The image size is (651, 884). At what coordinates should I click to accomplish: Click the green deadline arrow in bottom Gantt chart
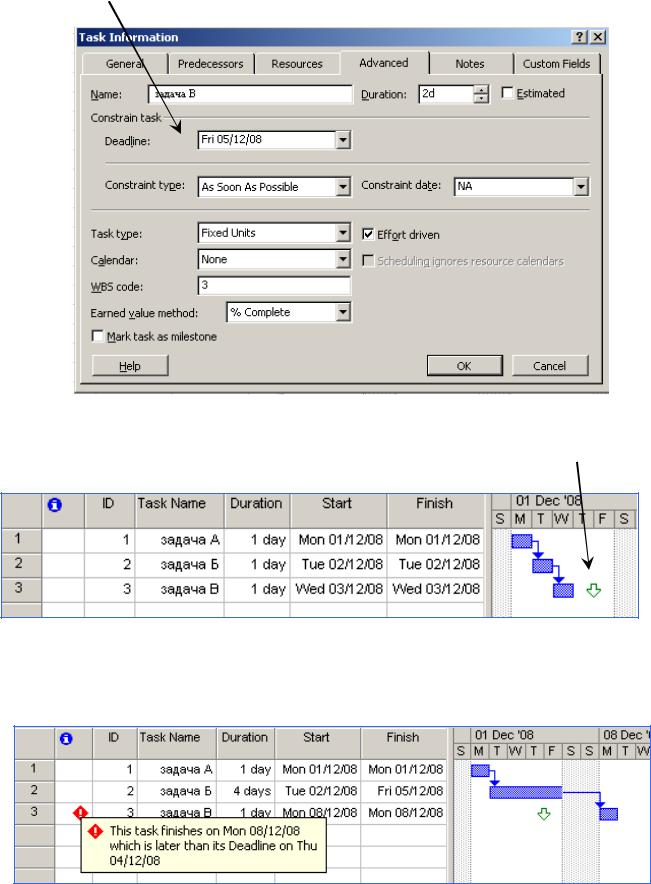click(544, 814)
